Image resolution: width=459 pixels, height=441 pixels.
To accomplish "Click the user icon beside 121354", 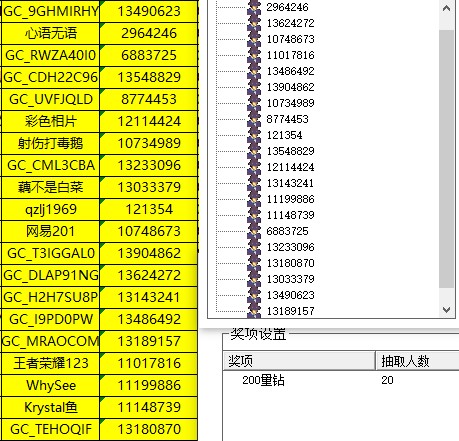I will click(x=254, y=135).
